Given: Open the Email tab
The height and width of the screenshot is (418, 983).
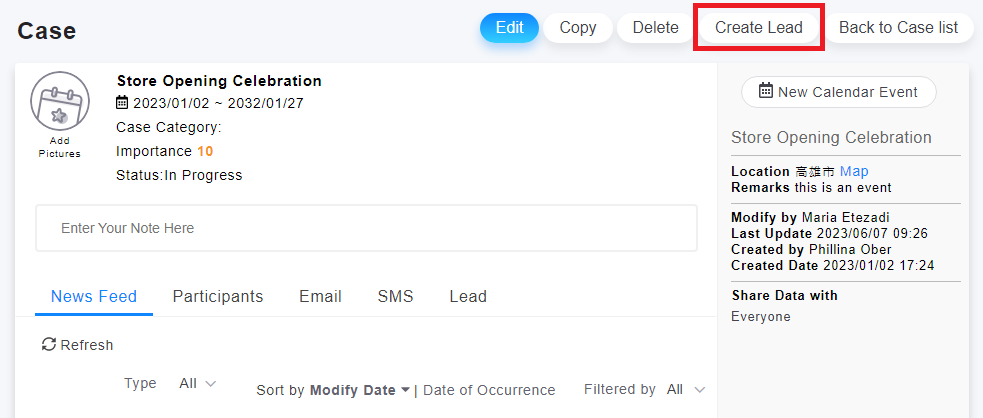Looking at the screenshot, I should pos(320,297).
